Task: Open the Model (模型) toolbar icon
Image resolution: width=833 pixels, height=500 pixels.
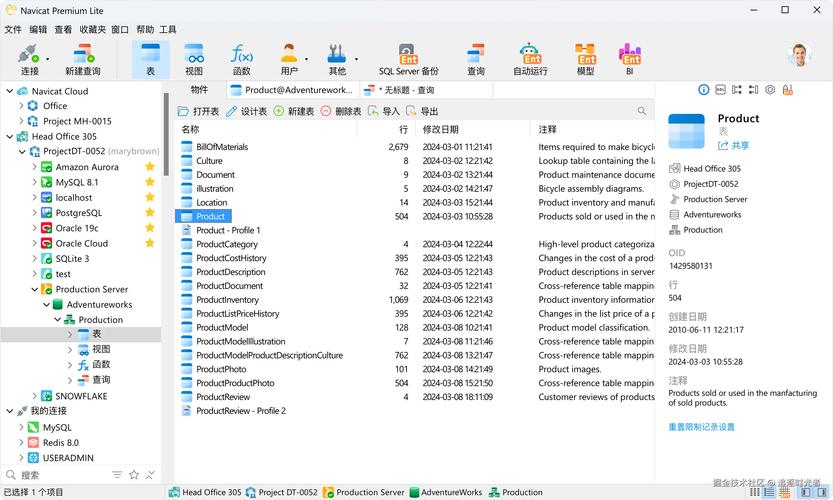Action: pyautogui.click(x=585, y=59)
